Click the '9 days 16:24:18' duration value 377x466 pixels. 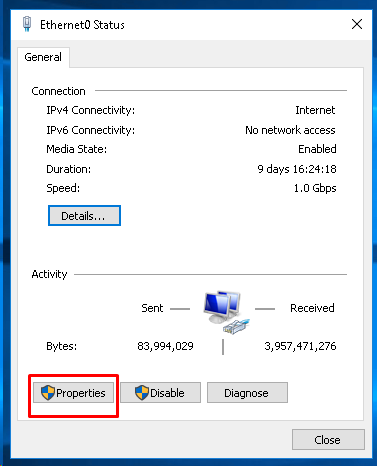point(297,169)
